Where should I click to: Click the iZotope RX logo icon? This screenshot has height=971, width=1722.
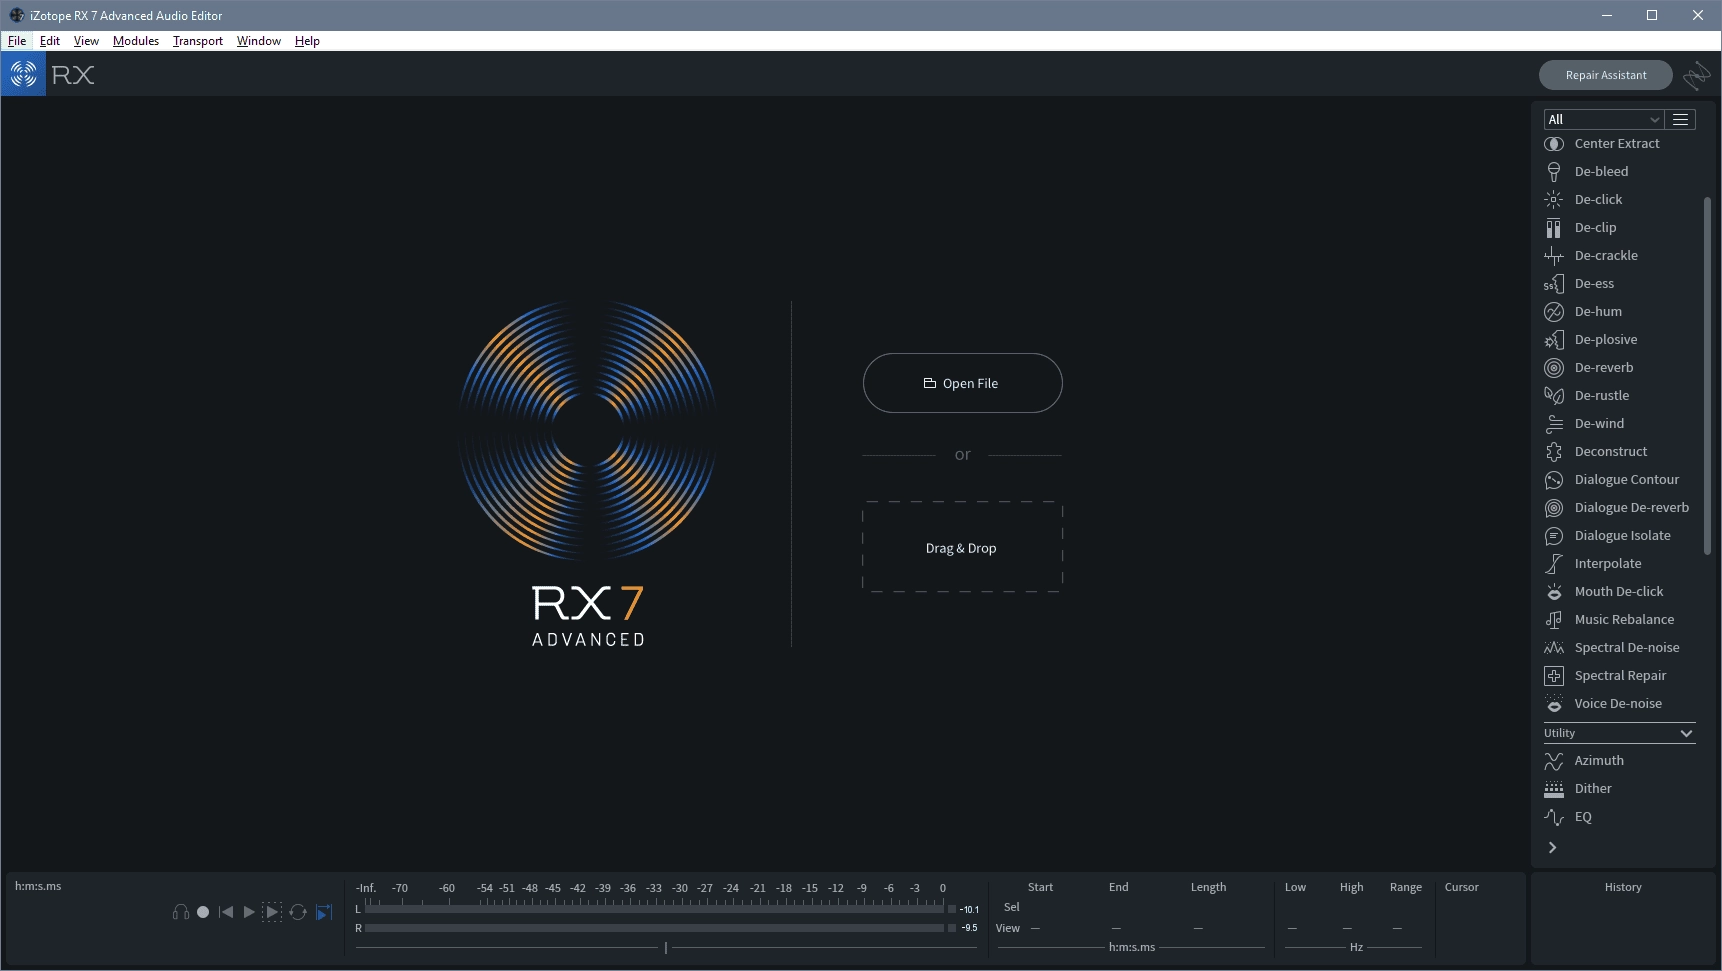23,74
